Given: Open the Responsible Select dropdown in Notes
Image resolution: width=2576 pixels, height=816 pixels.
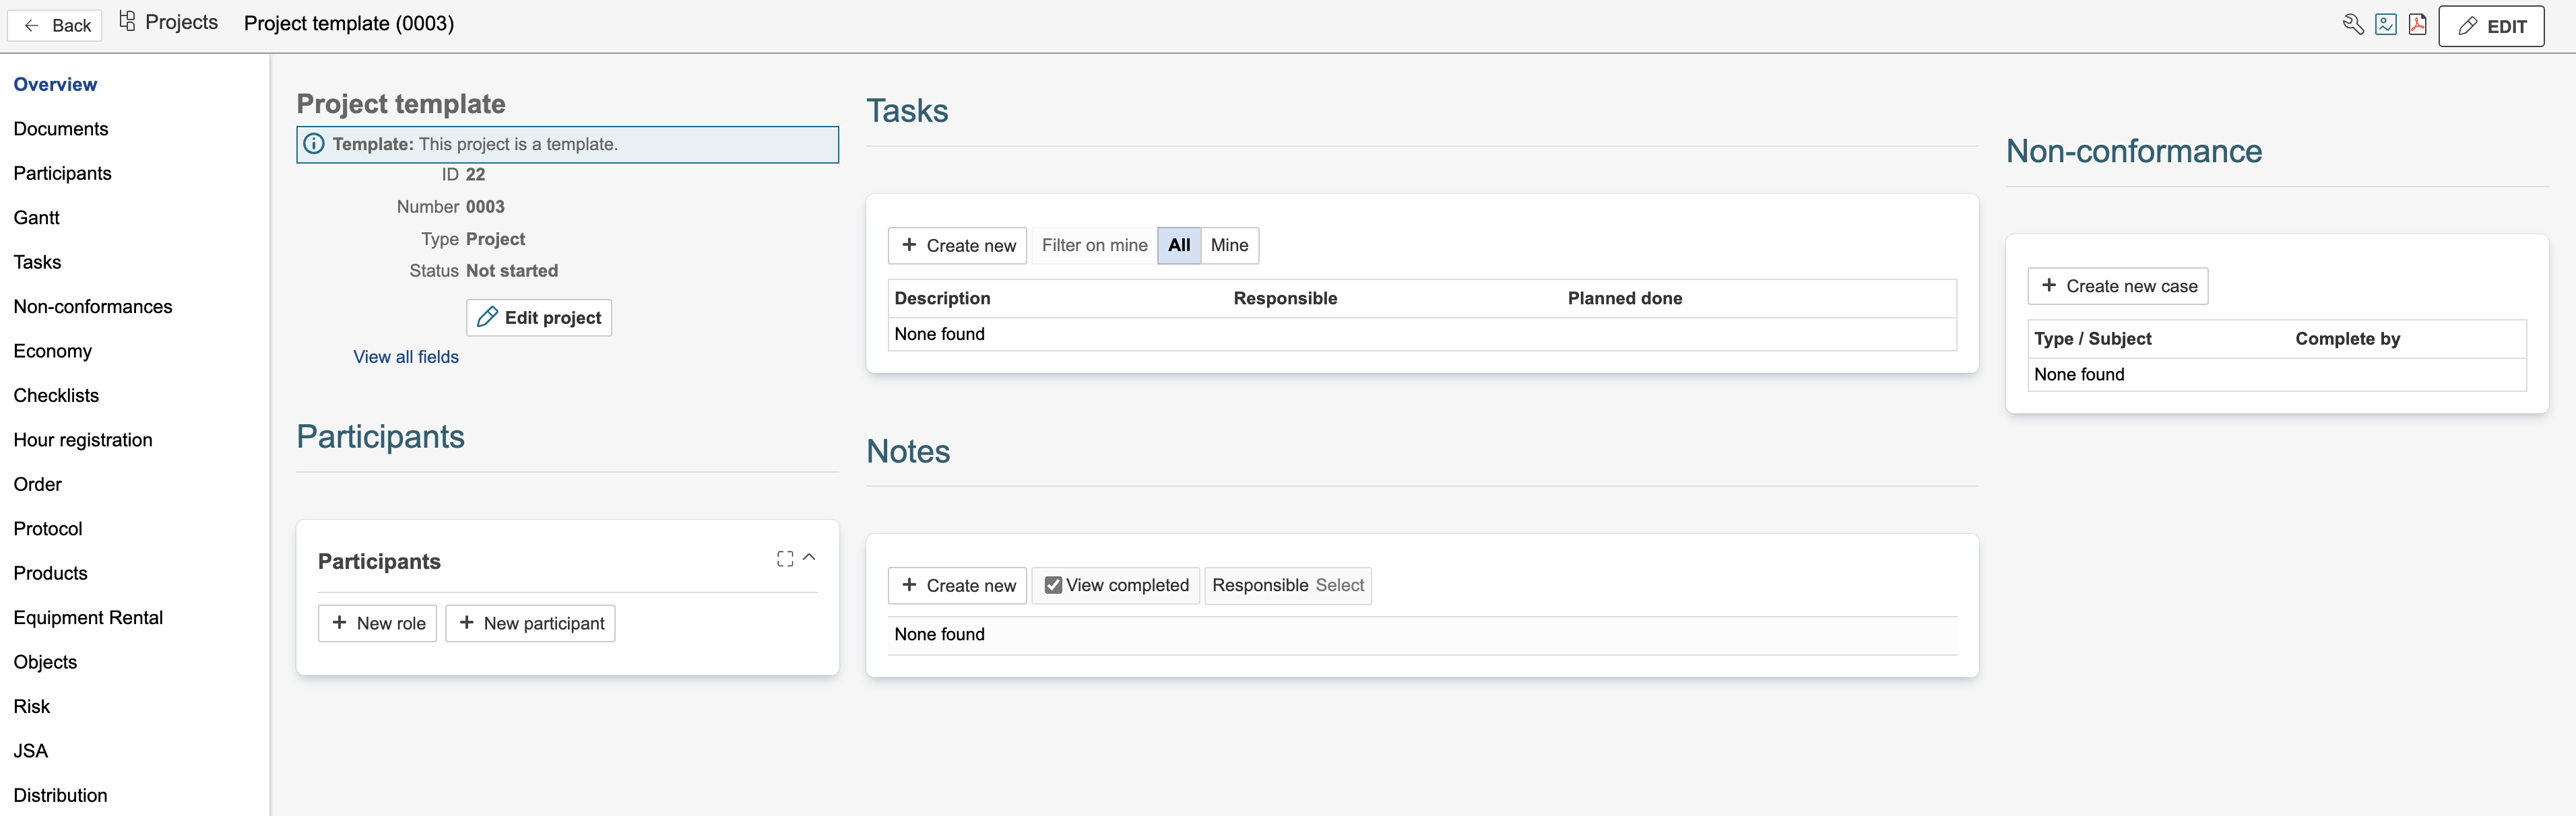Looking at the screenshot, I should 1339,585.
